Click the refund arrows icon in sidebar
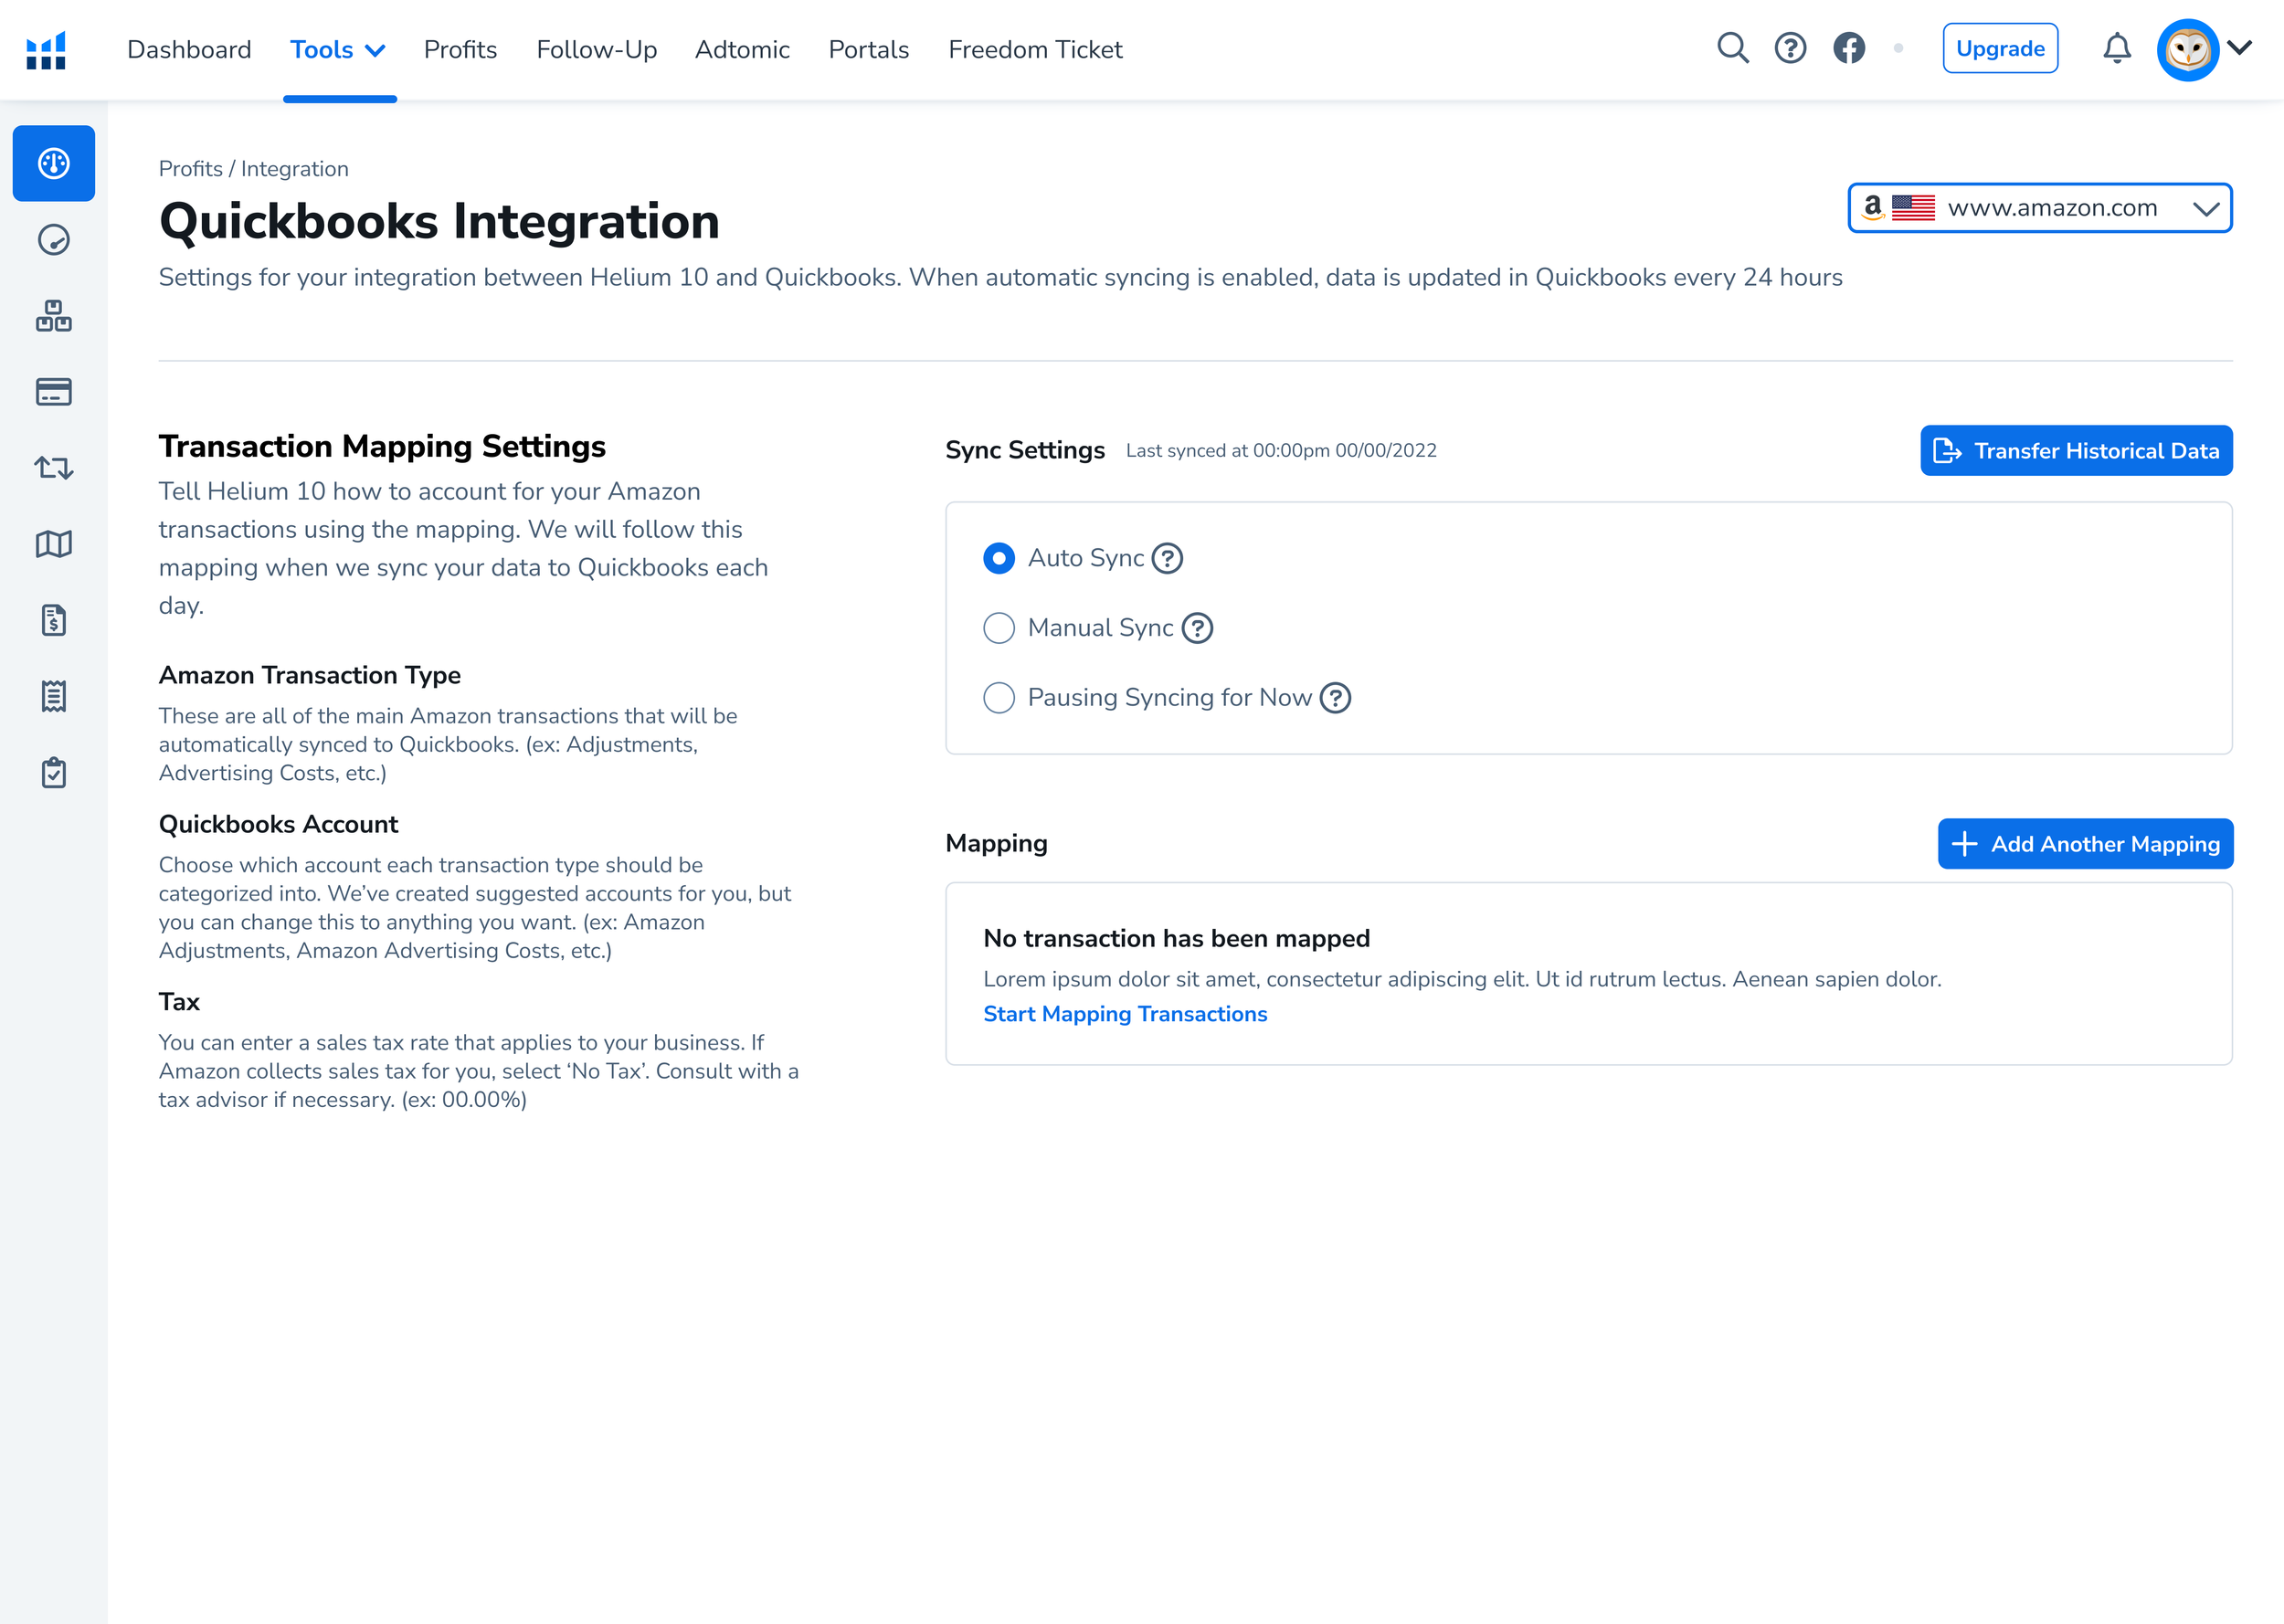Viewport: 2284px width, 1624px height. coord(54,468)
